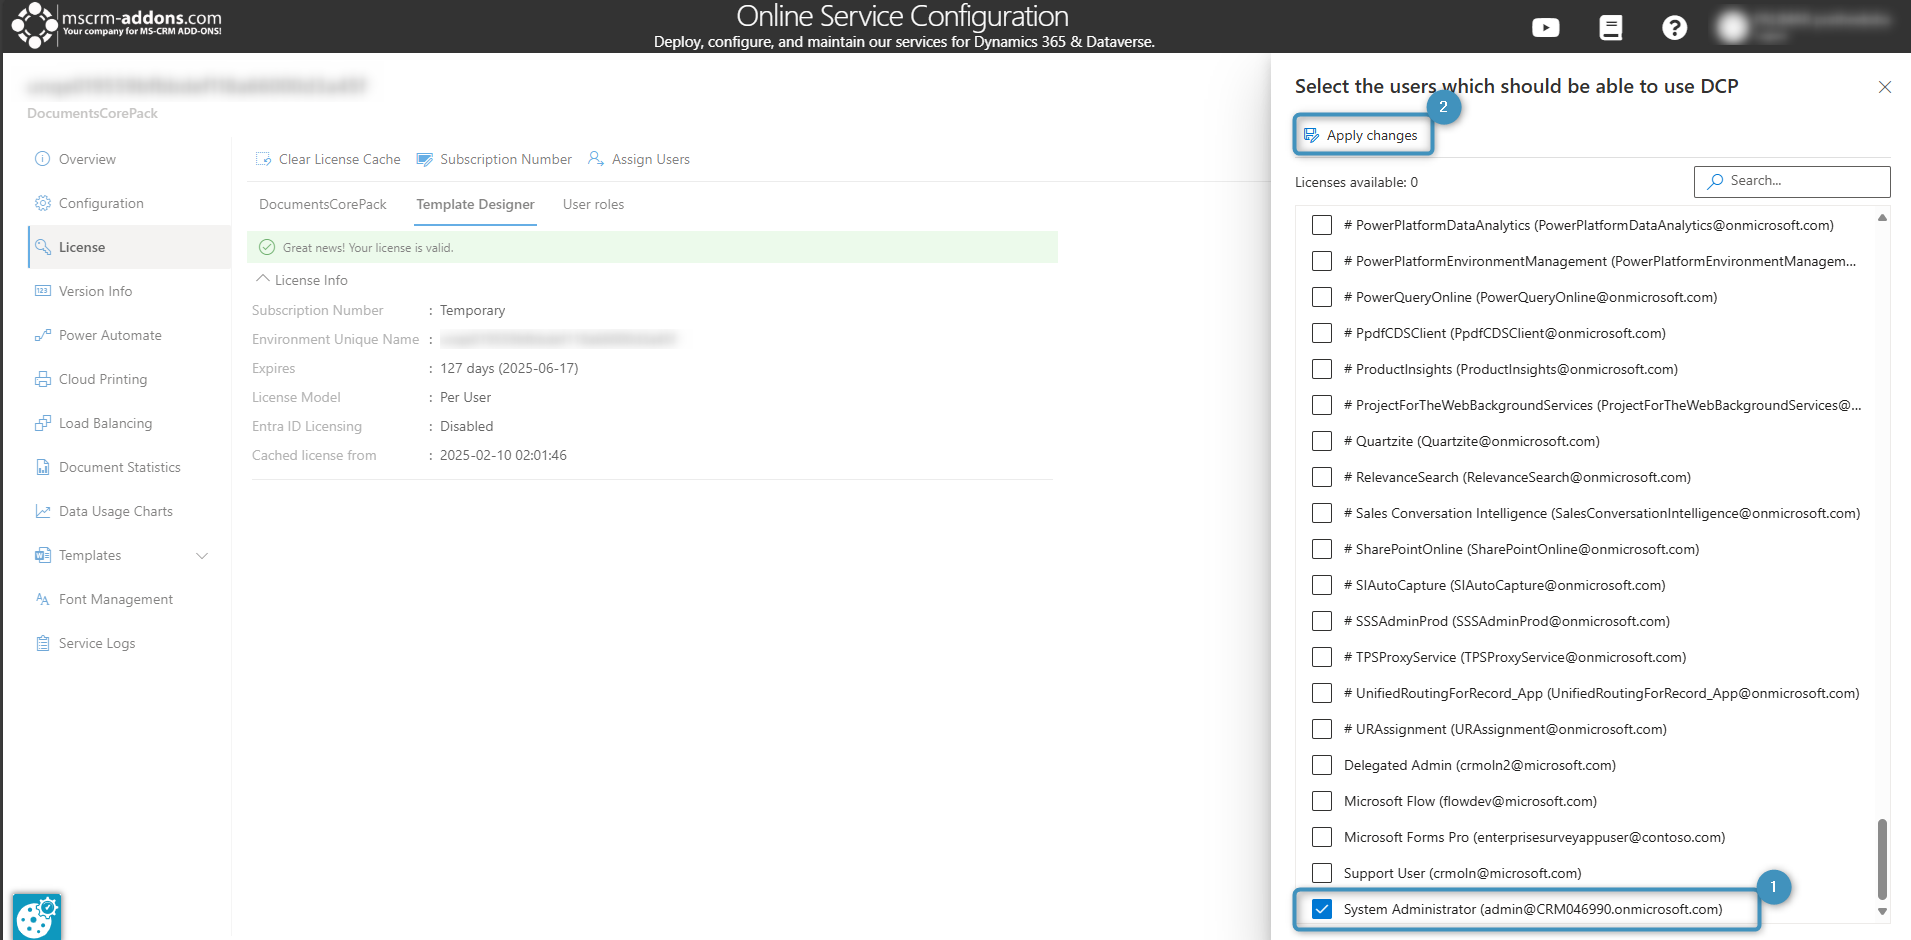
Task: Open Overview in the sidebar
Action: [x=130, y=159]
